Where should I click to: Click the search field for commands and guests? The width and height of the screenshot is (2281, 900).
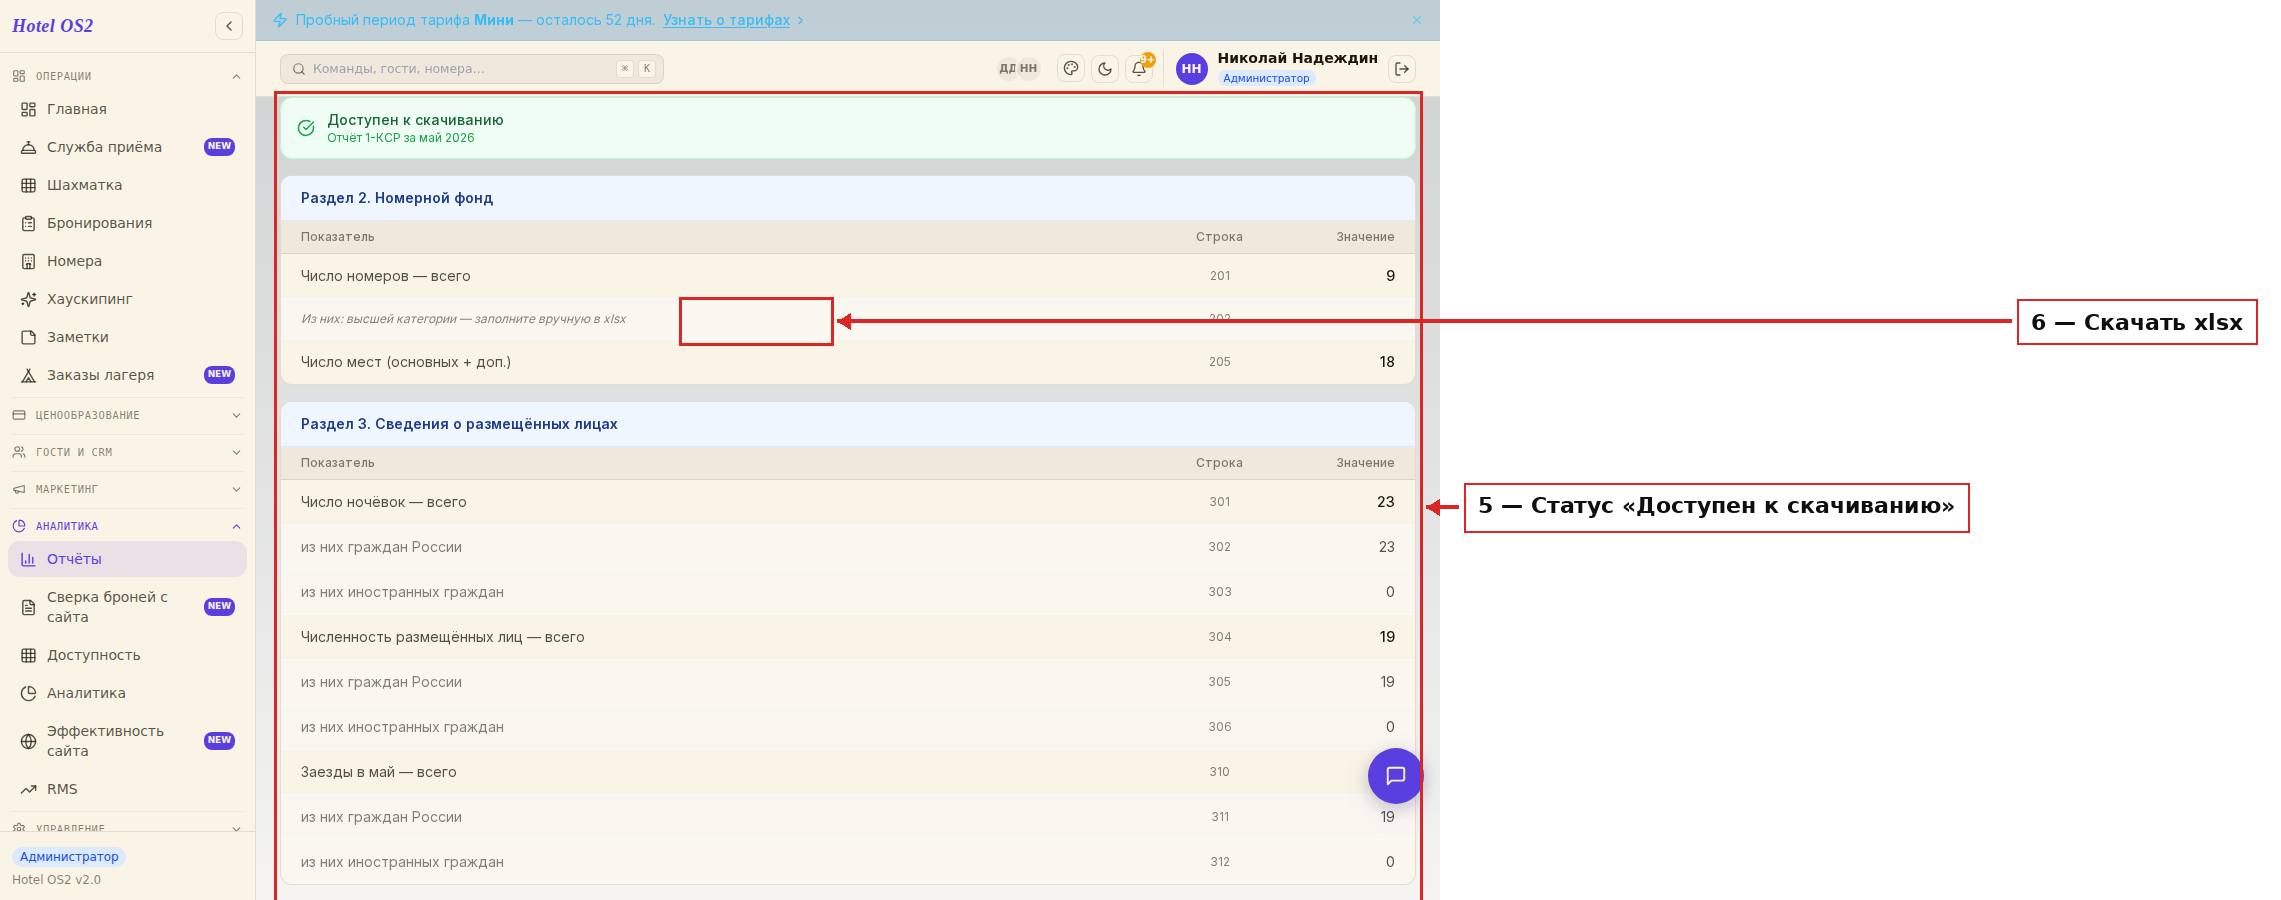click(472, 69)
